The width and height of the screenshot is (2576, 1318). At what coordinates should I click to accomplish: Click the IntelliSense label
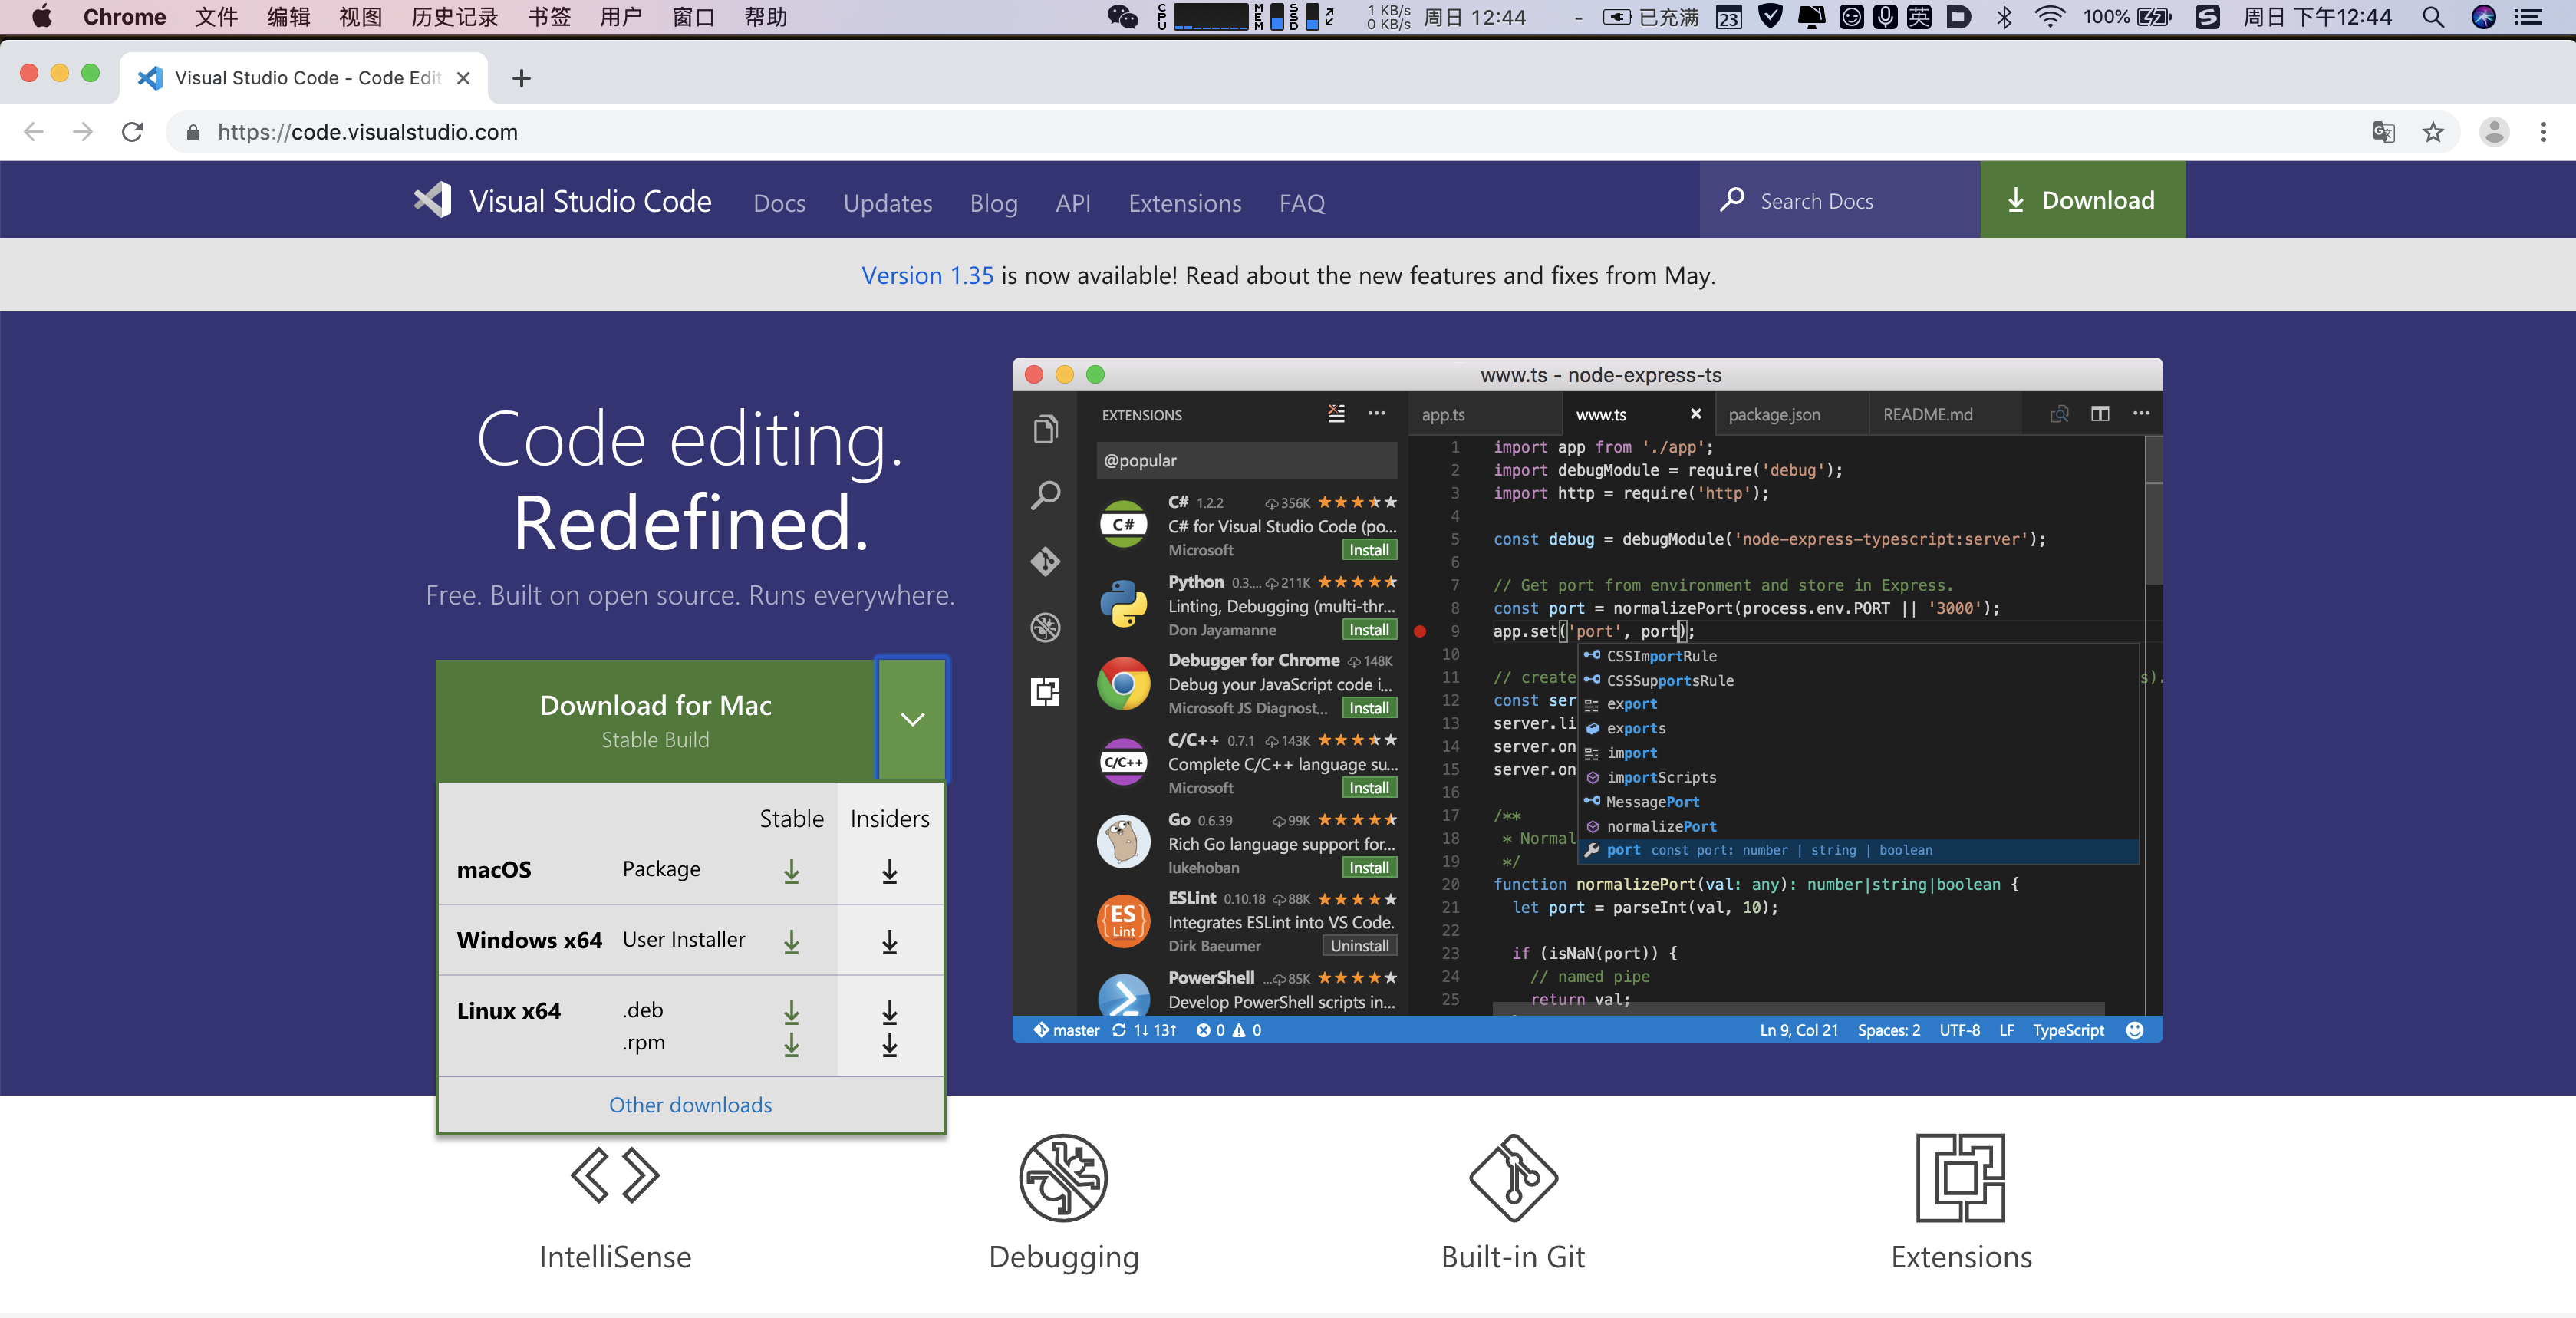pos(615,1257)
